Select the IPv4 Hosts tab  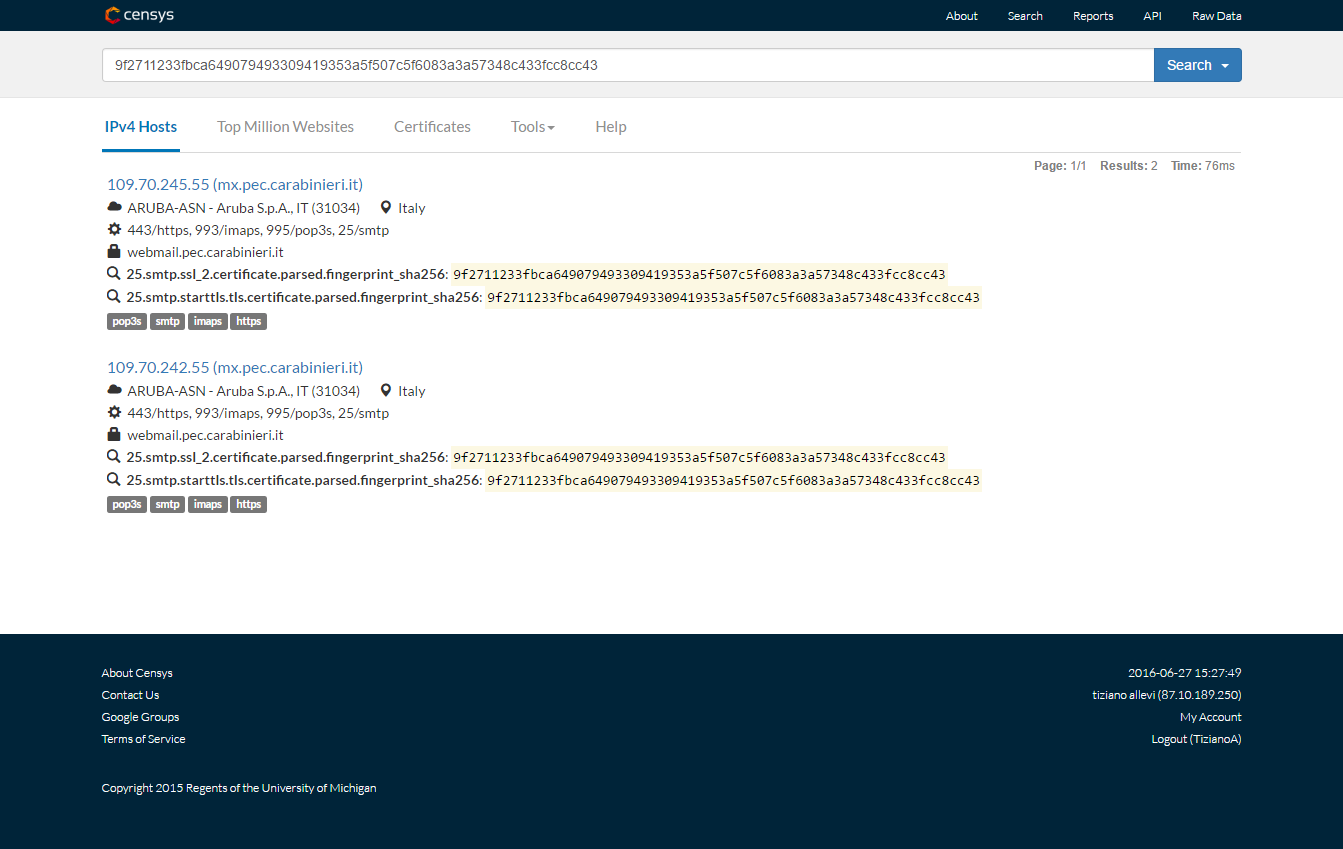coord(141,127)
